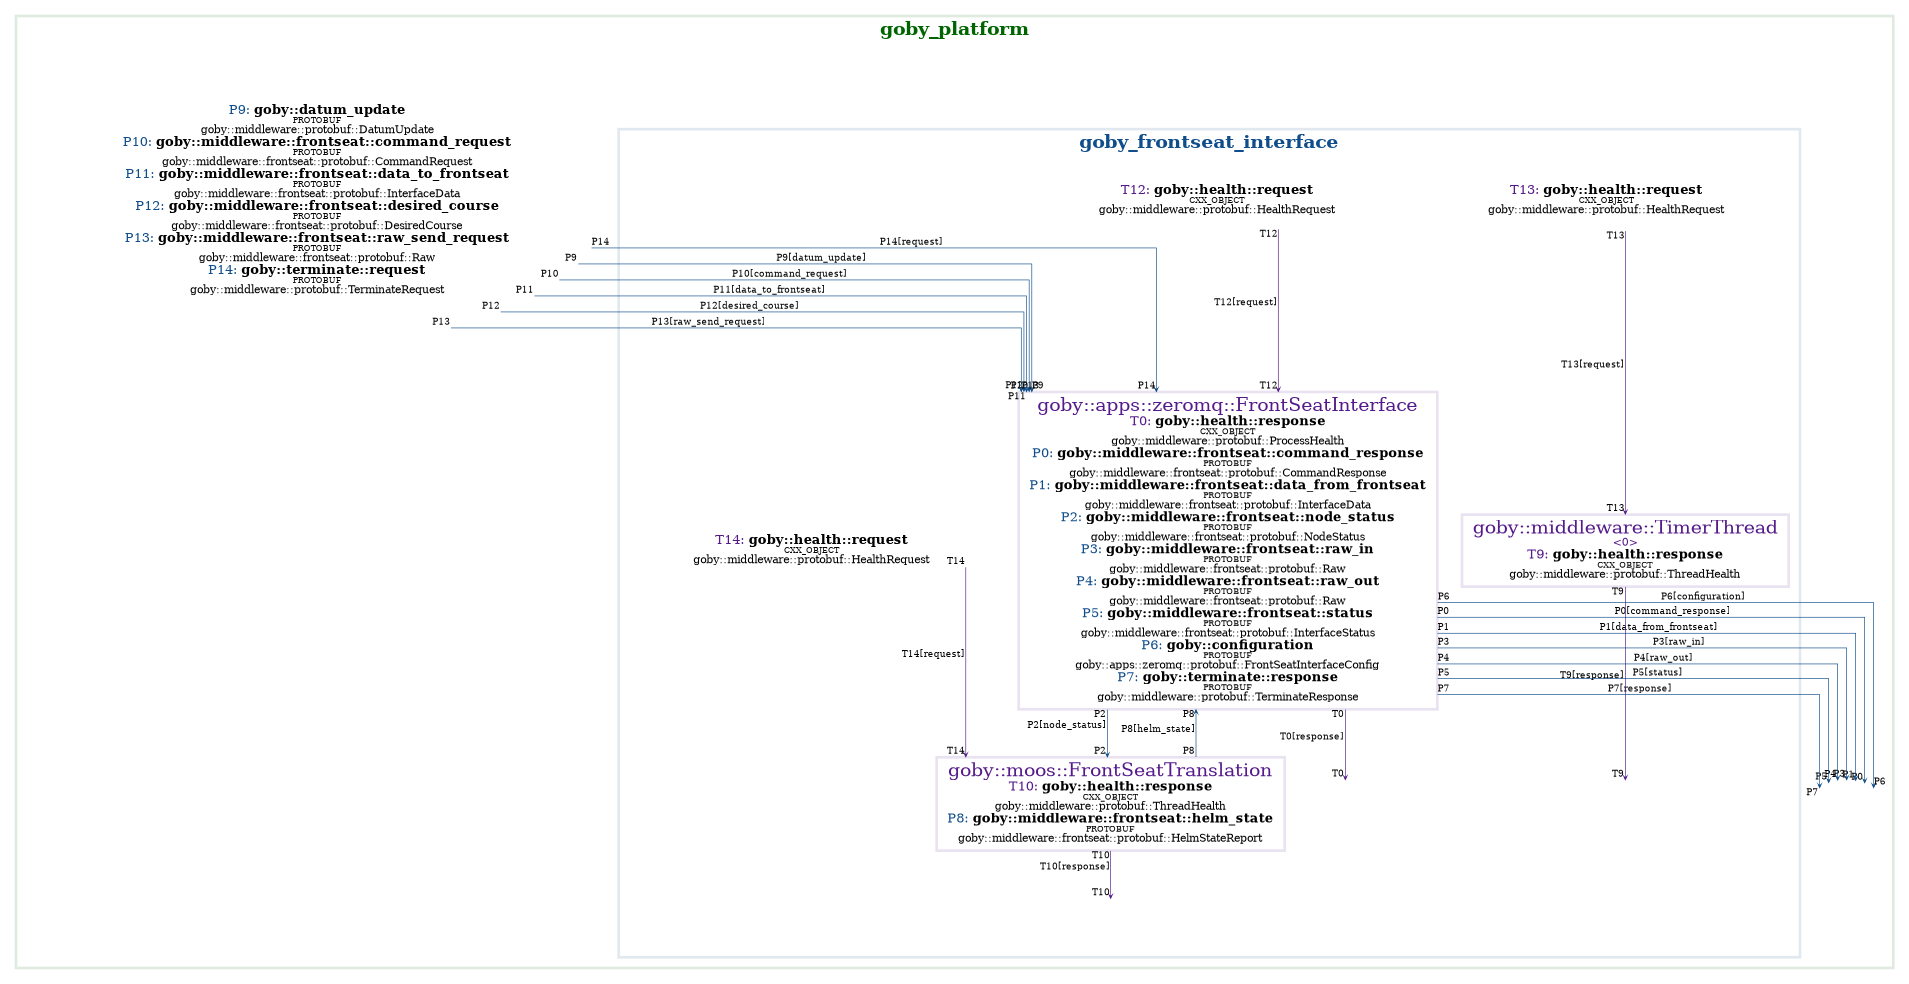This screenshot has height=984, width=1909.
Task: Select the P13[raw_send_request] edge label
Action: pyautogui.click(x=707, y=322)
